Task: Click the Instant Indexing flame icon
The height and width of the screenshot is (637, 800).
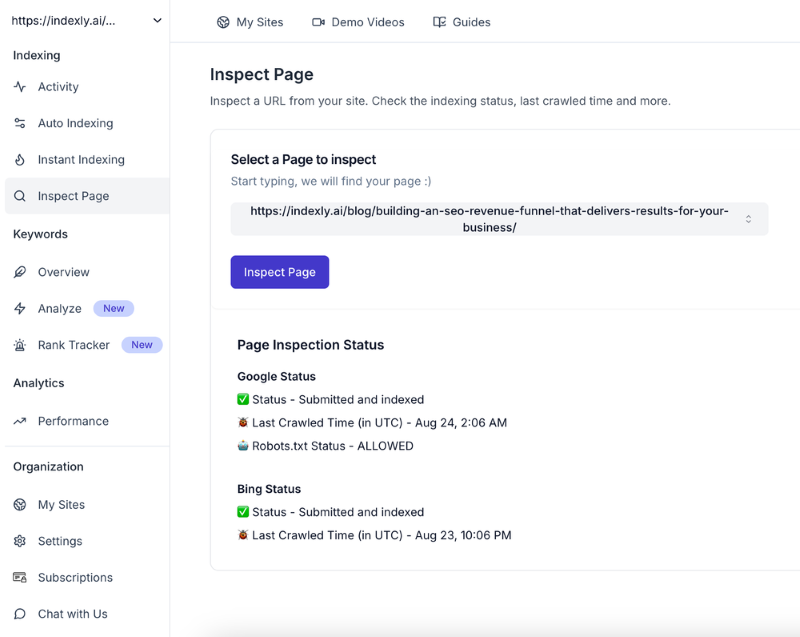Action: (x=20, y=160)
